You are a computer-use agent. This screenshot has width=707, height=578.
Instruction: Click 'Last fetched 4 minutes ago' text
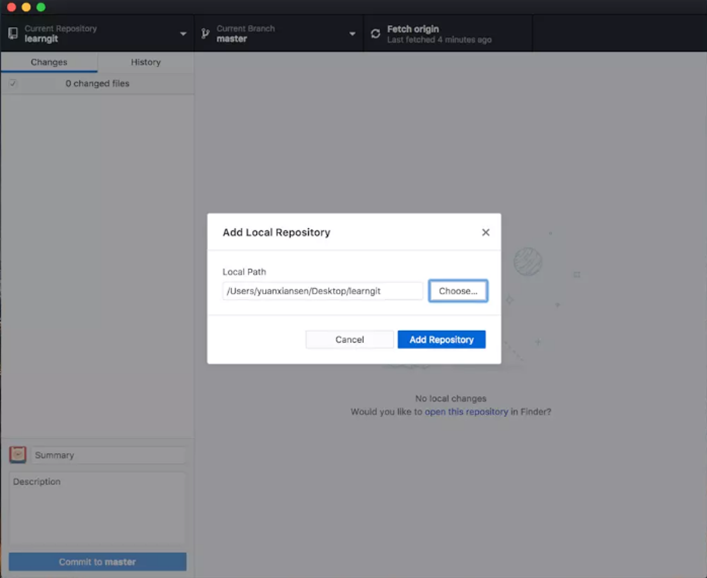pos(439,40)
